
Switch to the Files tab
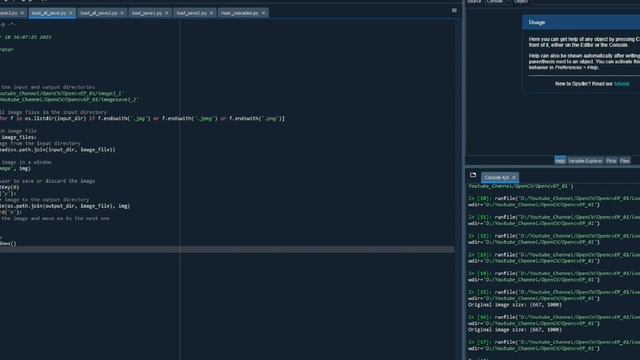click(x=624, y=161)
